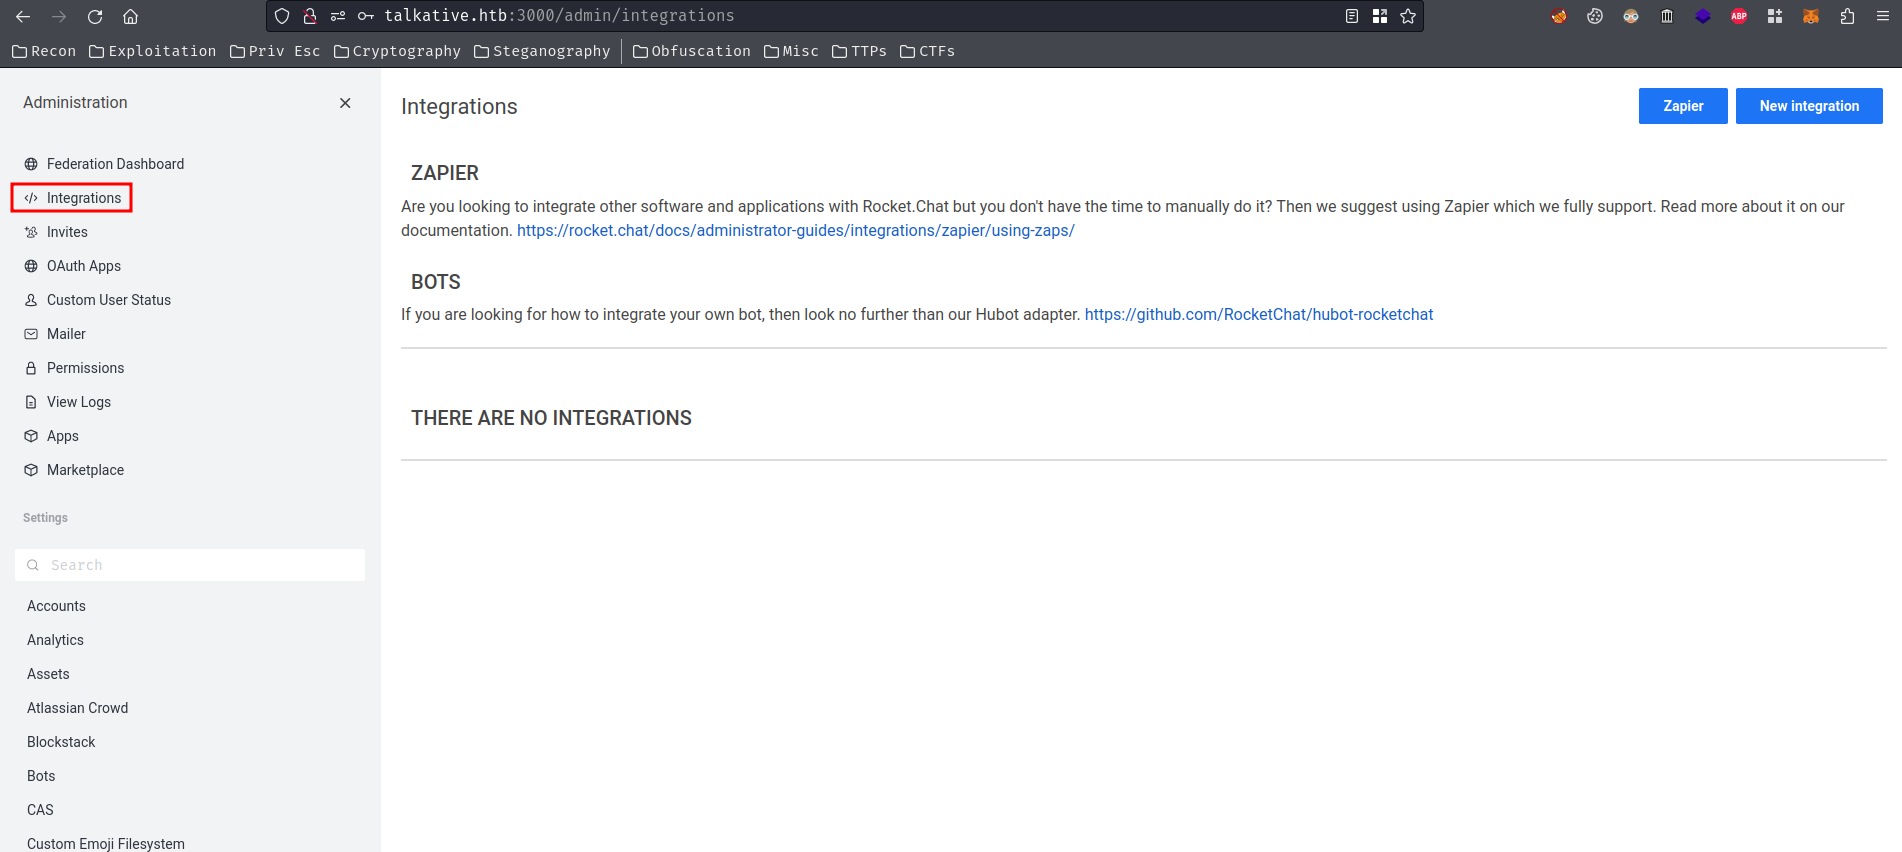Viewport: 1902px width, 852px height.
Task: Open Blockstack settings
Action: (x=61, y=742)
